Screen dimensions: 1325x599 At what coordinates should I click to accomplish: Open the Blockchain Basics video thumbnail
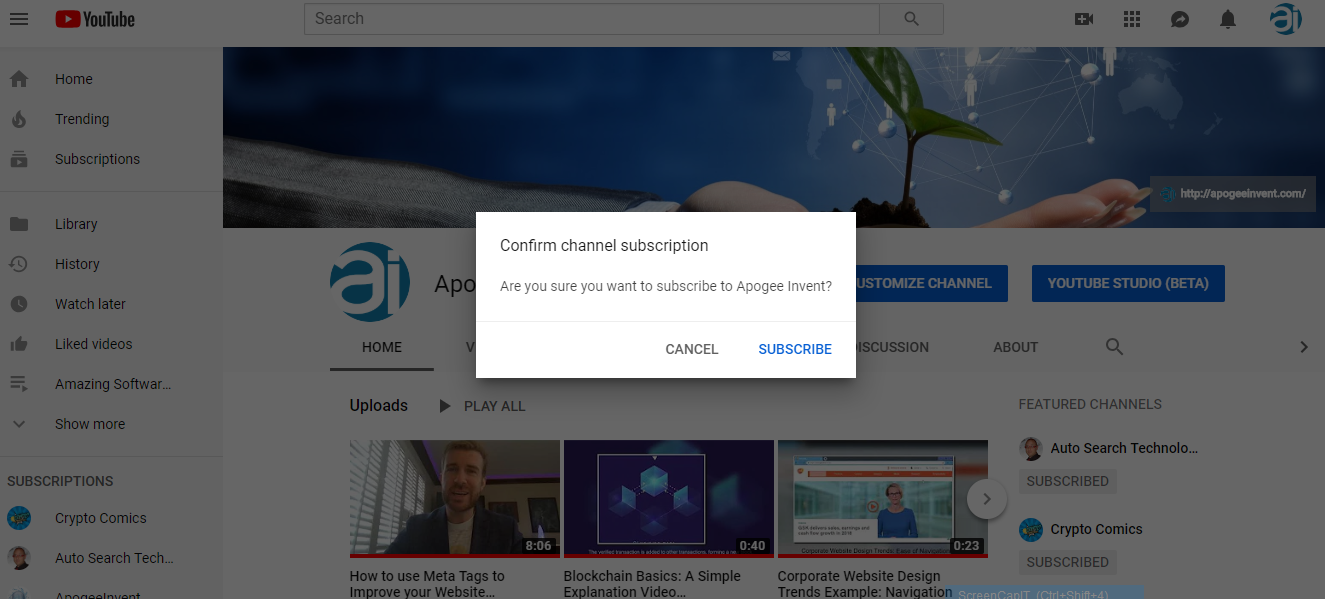pos(669,498)
